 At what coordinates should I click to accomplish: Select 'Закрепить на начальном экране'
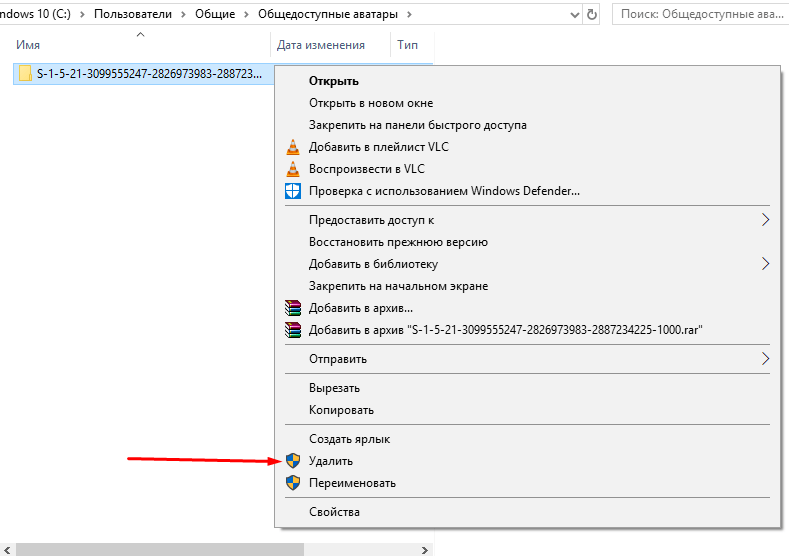[398, 286]
